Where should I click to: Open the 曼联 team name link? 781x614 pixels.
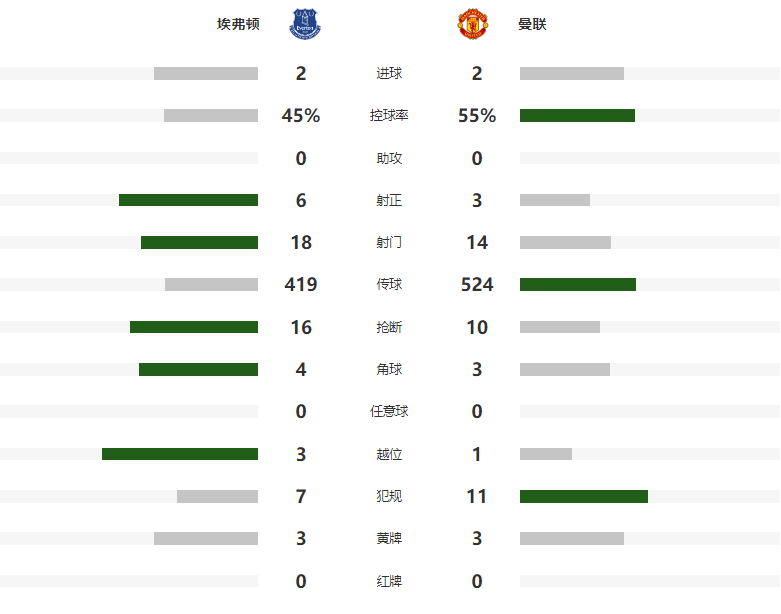[x=532, y=24]
